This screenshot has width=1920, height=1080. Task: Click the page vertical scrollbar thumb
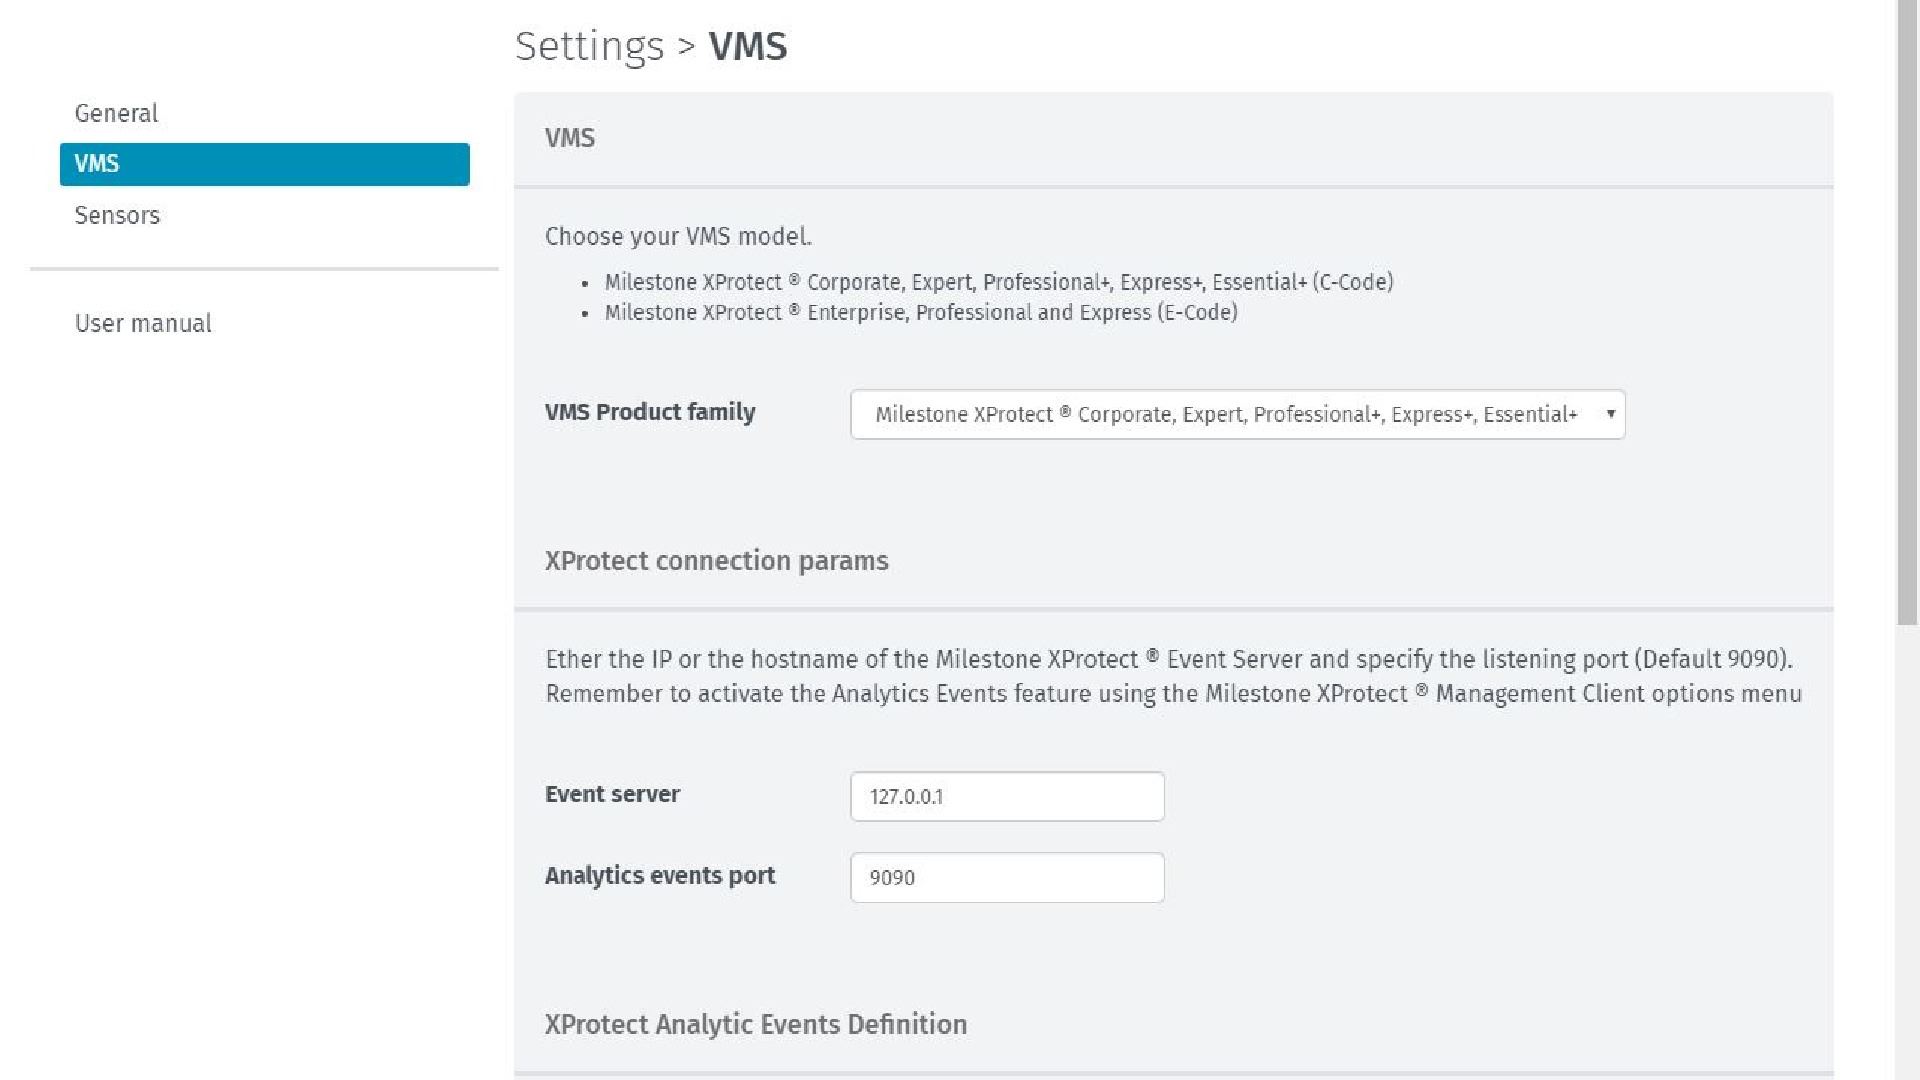tap(1907, 312)
